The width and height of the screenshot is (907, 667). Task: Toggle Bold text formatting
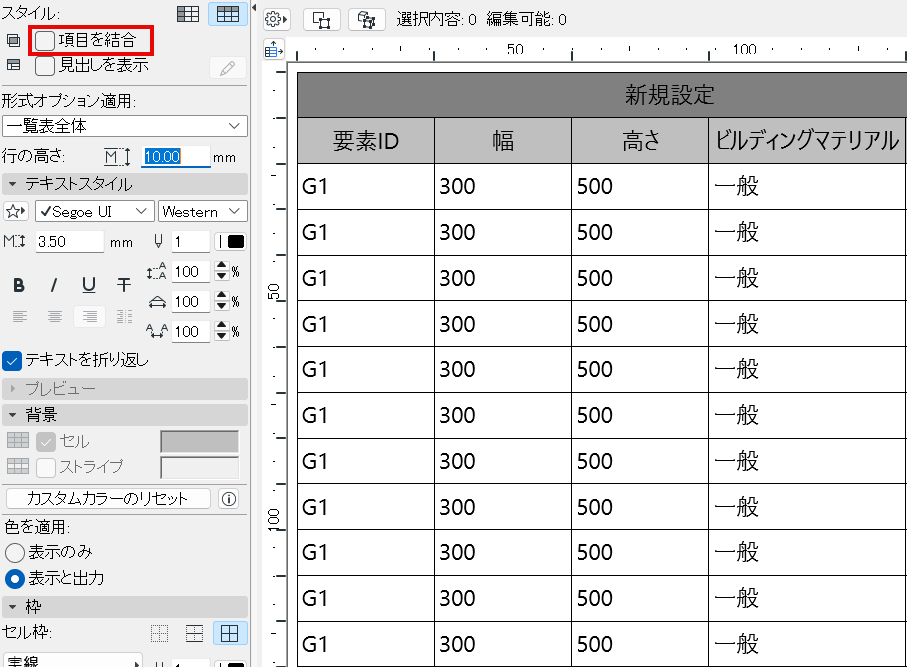[x=19, y=285]
